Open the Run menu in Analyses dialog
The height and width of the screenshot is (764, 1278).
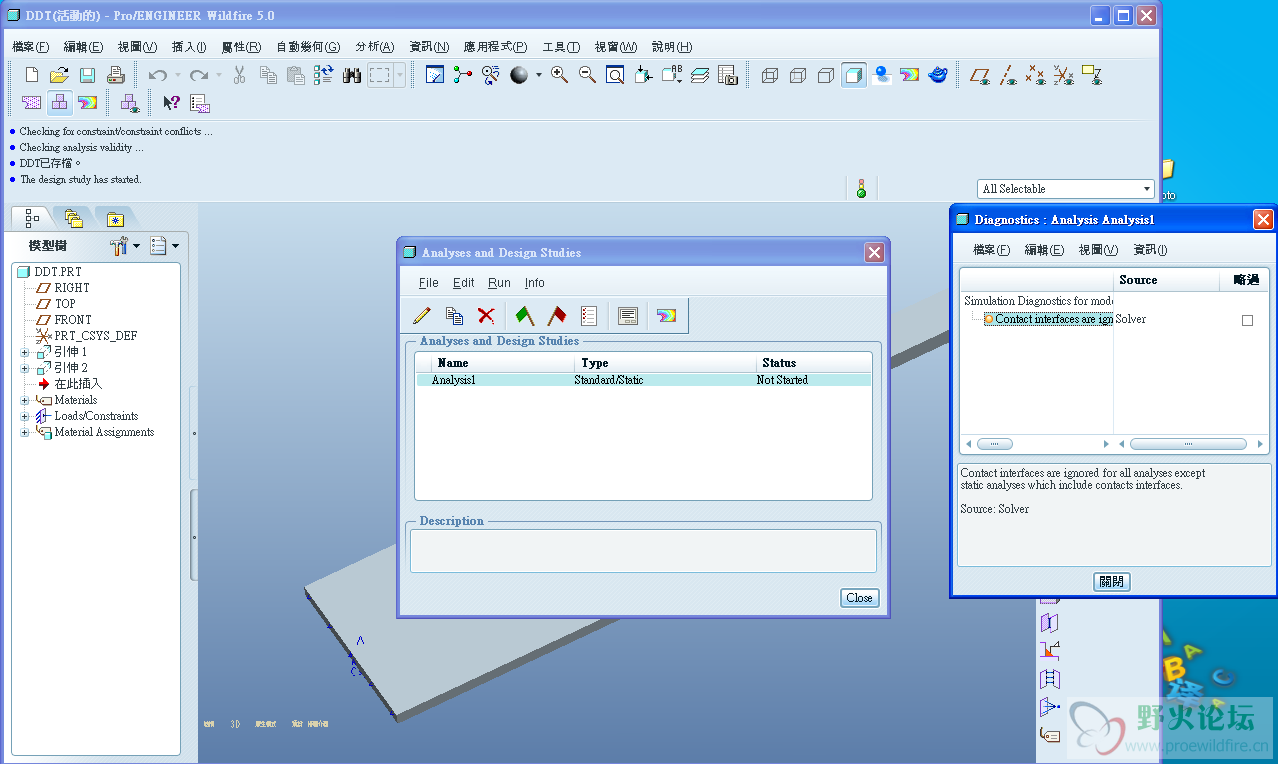[x=499, y=283]
